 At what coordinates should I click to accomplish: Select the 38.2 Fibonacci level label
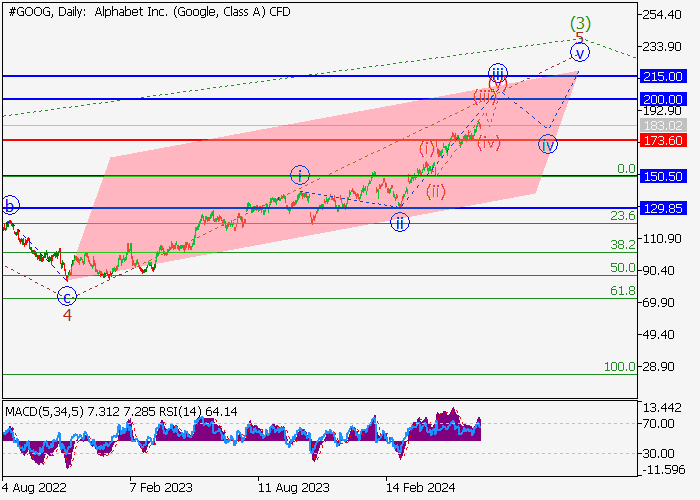(623, 245)
